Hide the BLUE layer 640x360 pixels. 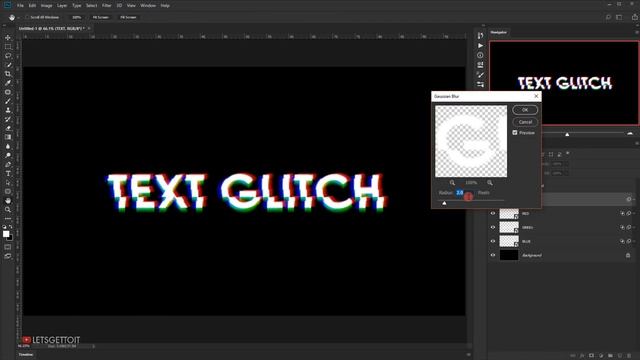[x=493, y=241]
